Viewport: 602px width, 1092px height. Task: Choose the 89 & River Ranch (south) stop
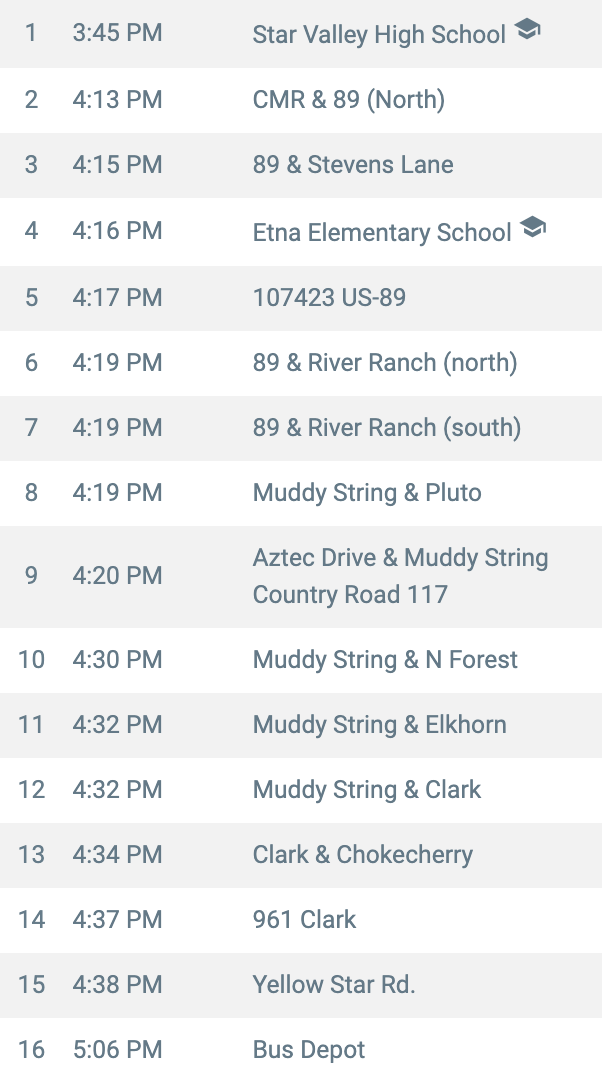pyautogui.click(x=387, y=428)
